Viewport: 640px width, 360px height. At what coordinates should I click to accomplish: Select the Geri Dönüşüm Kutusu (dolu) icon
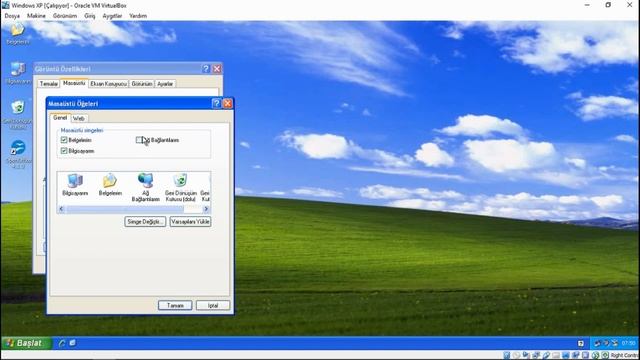pyautogui.click(x=180, y=180)
